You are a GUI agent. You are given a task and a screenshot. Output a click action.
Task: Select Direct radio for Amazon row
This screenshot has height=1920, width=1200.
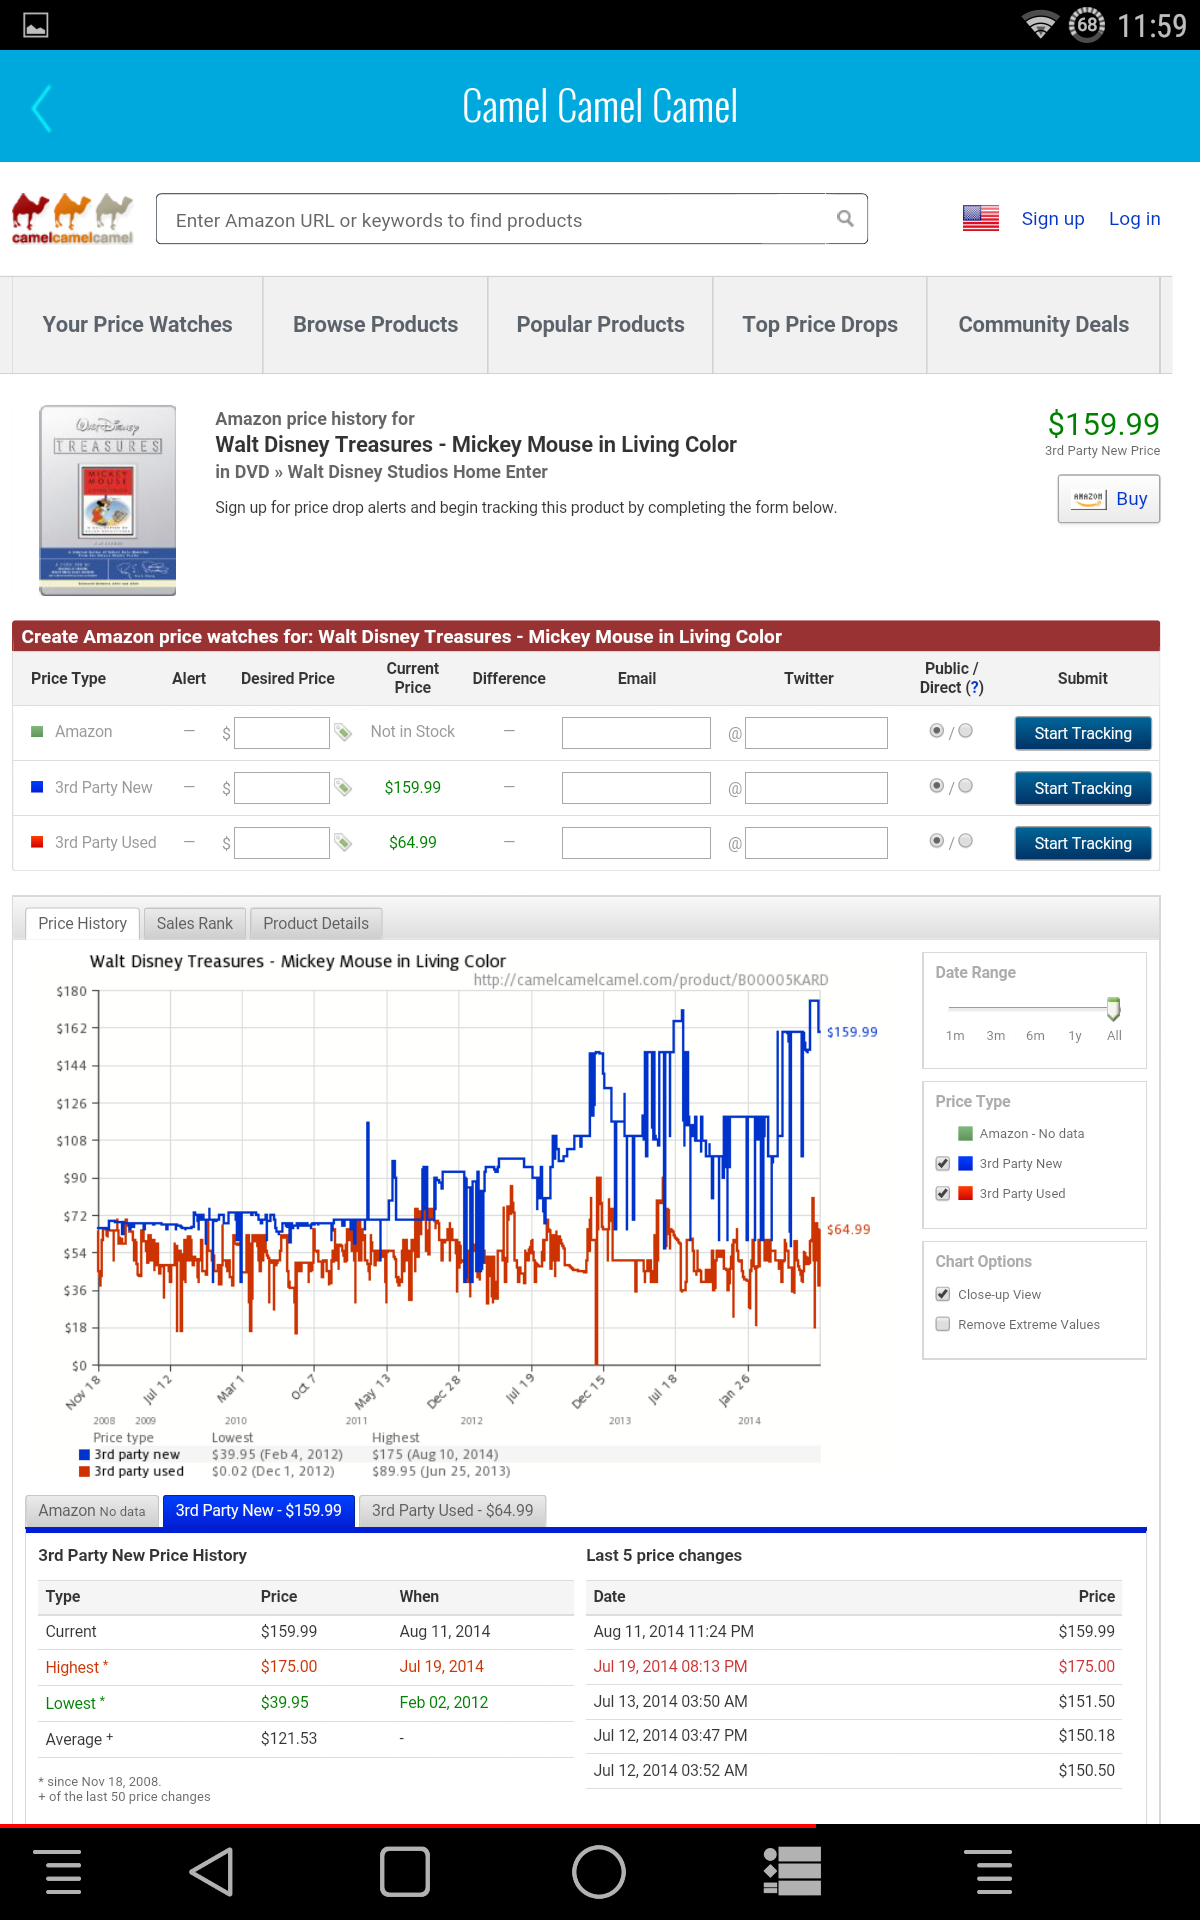(x=966, y=731)
